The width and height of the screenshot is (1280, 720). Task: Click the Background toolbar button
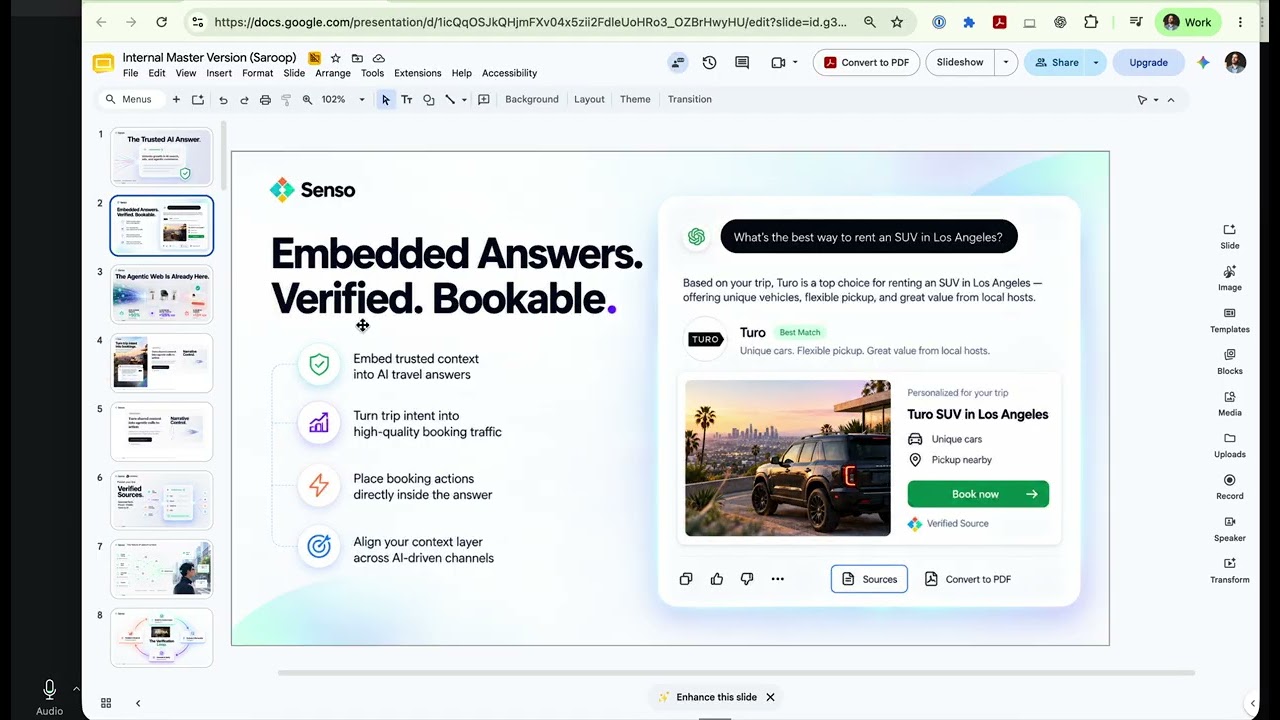pos(531,100)
